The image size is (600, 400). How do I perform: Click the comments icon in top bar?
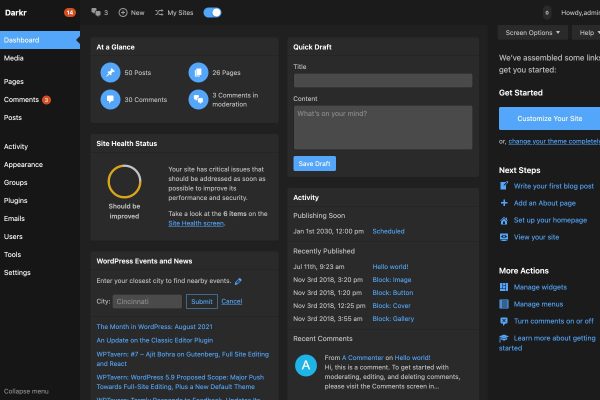pyautogui.click(x=96, y=13)
